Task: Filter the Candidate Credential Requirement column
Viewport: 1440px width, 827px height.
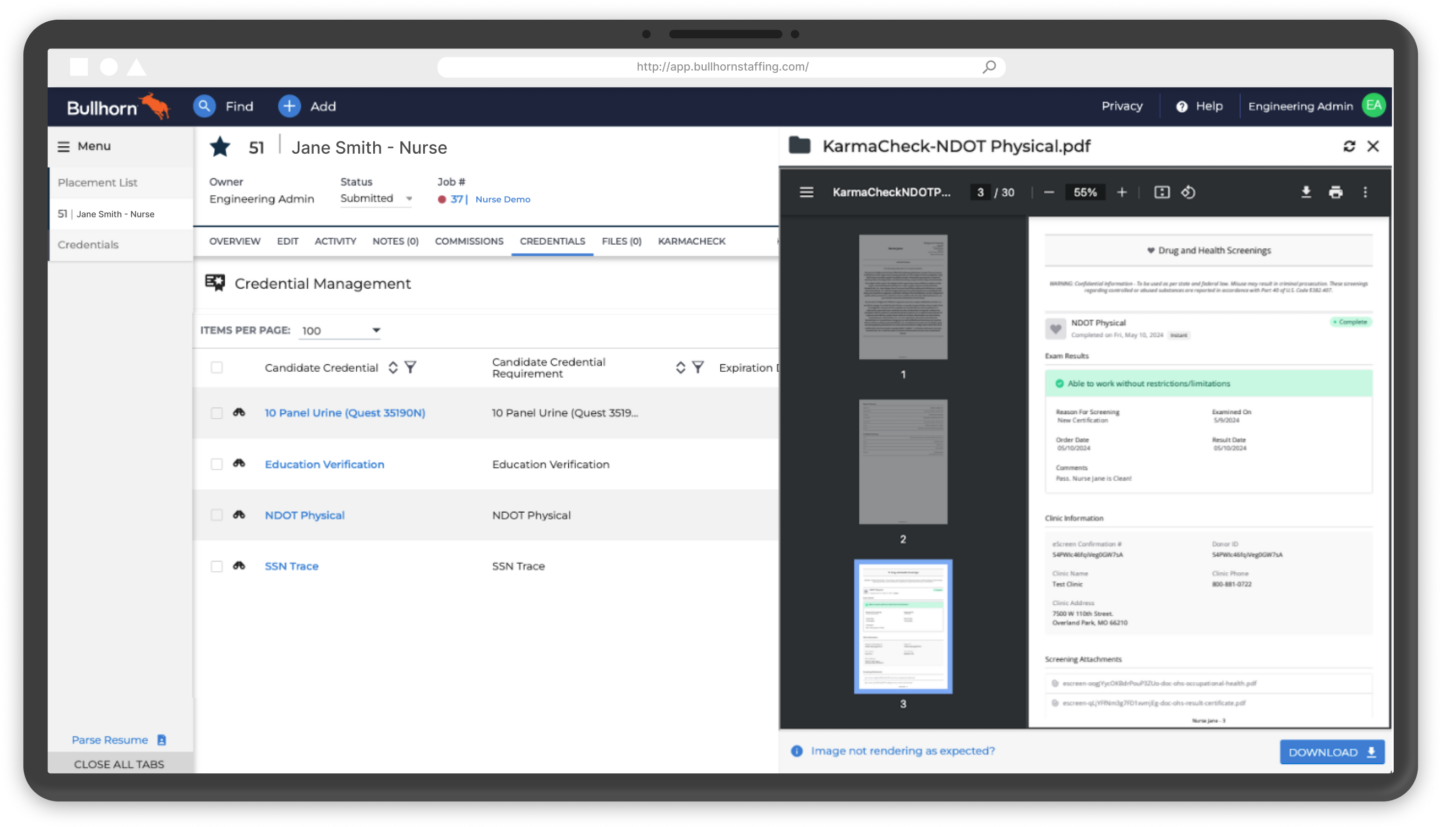Action: click(x=698, y=367)
